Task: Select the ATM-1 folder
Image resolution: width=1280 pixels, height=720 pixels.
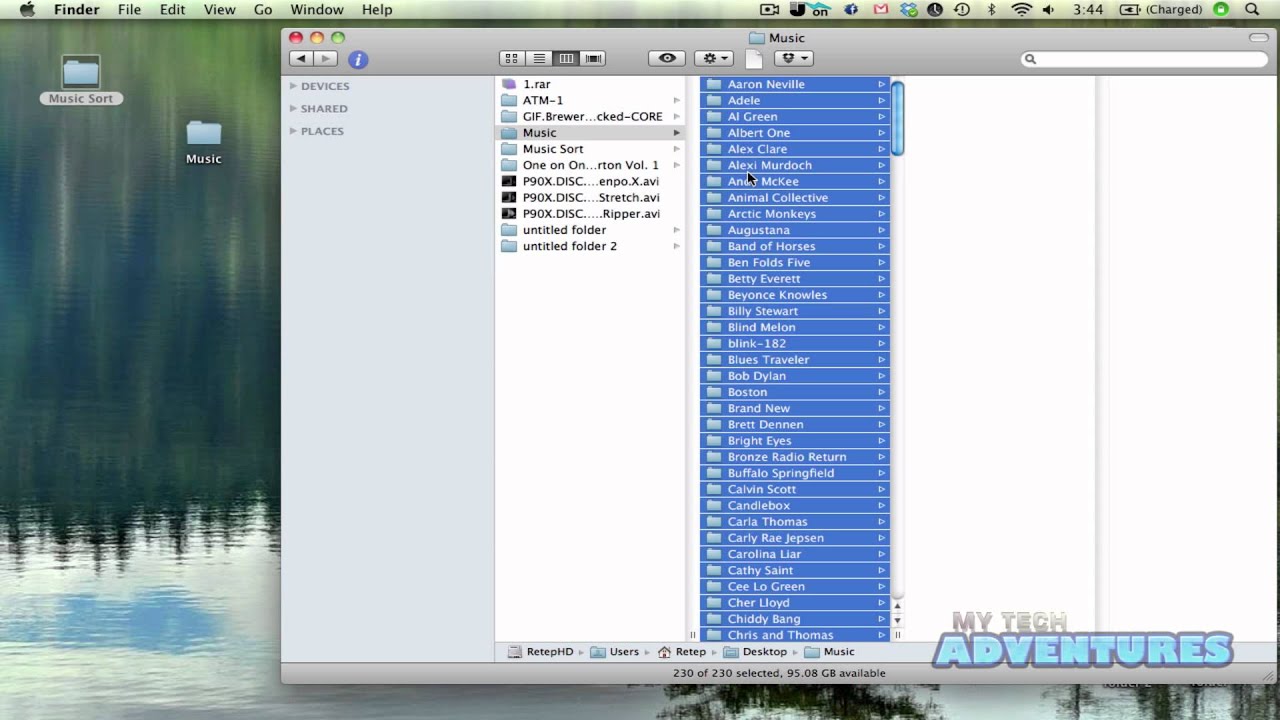Action: [590, 100]
